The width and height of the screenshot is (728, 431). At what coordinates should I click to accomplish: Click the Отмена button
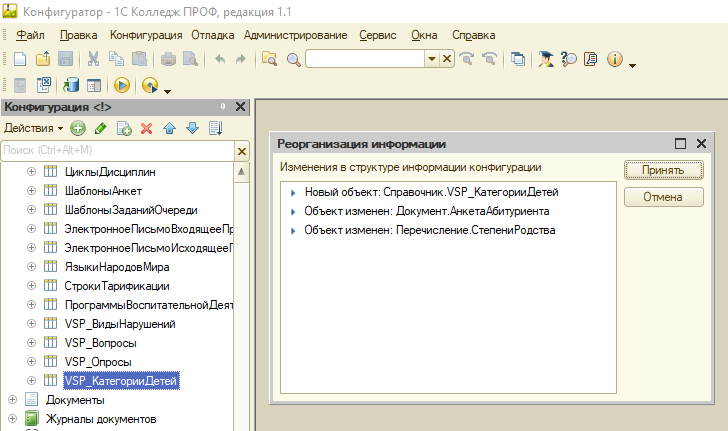point(663,197)
